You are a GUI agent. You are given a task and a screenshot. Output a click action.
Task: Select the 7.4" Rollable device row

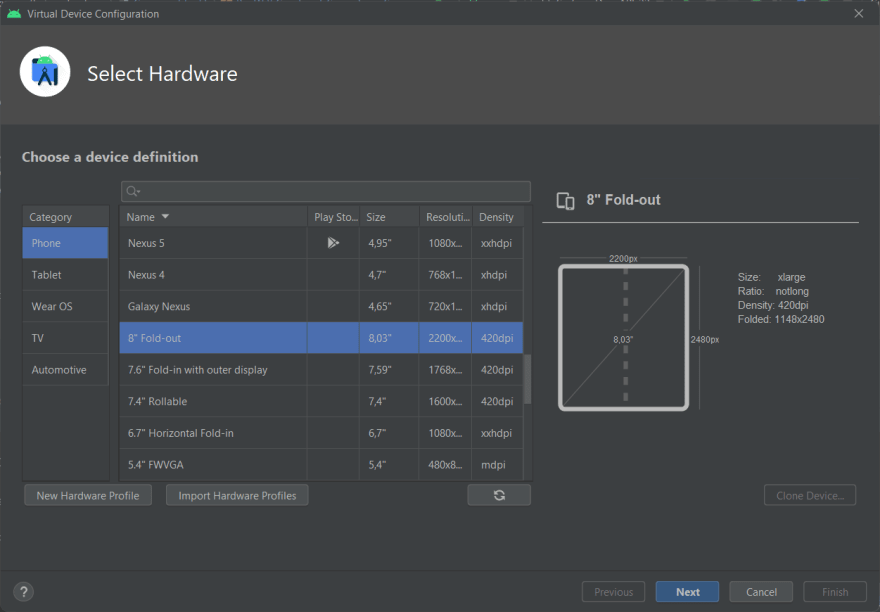click(321, 401)
